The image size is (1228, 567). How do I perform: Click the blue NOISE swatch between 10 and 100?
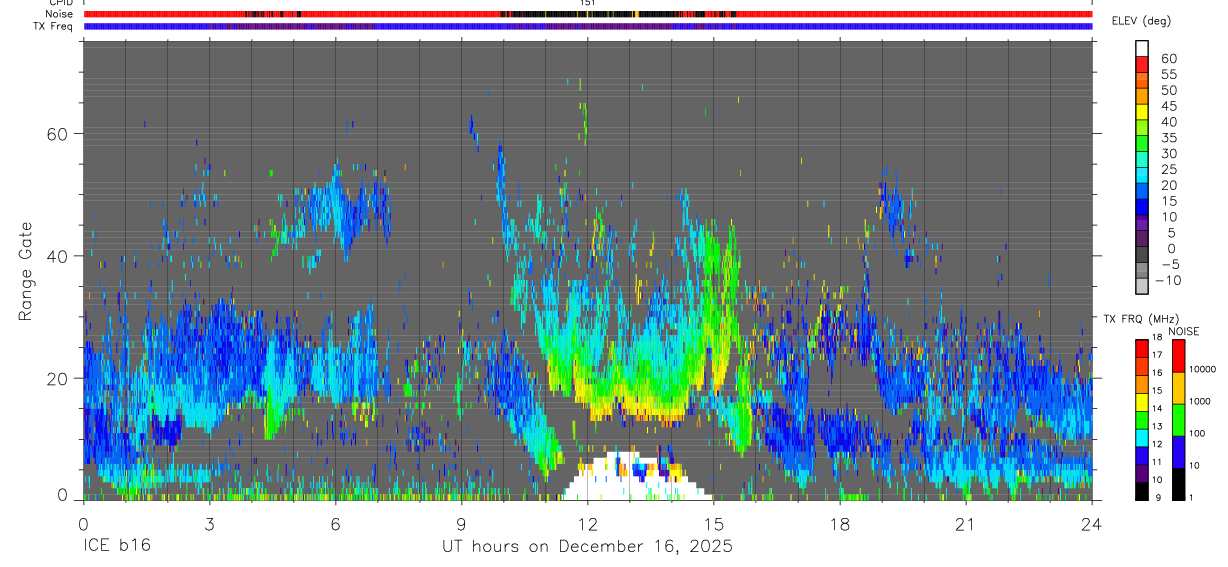point(1179,451)
